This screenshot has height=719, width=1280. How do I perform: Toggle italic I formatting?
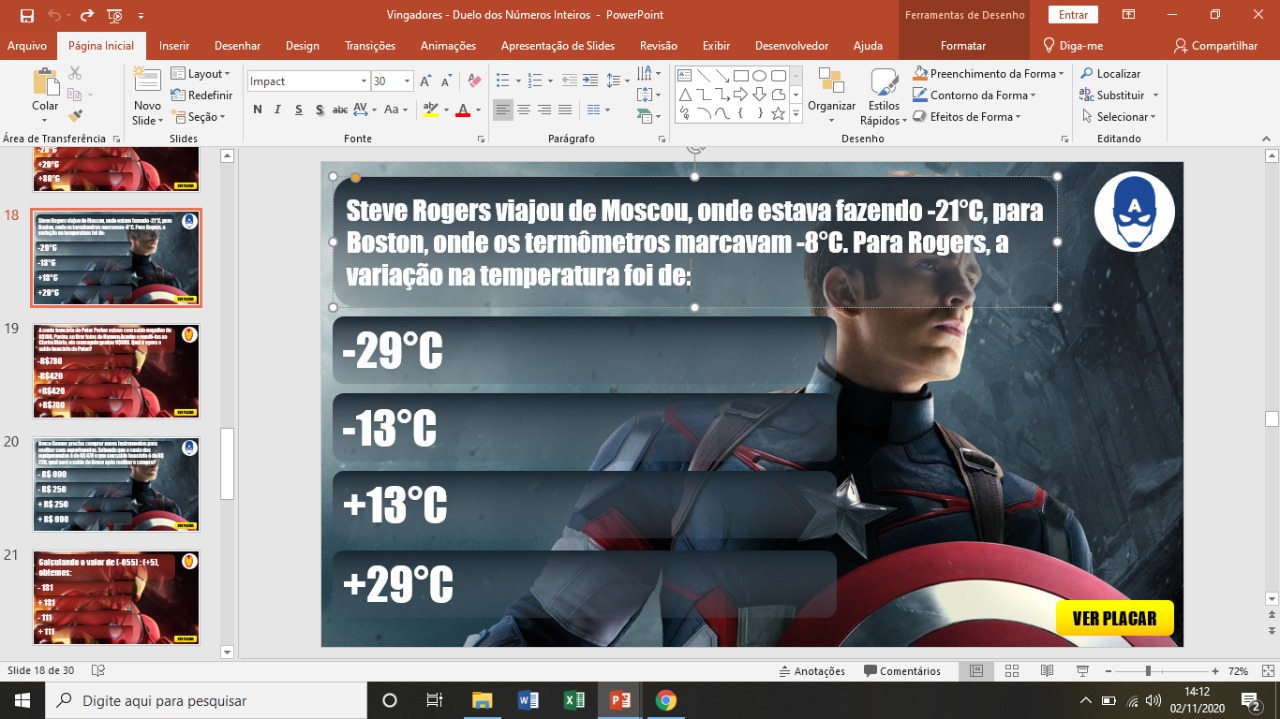point(278,110)
